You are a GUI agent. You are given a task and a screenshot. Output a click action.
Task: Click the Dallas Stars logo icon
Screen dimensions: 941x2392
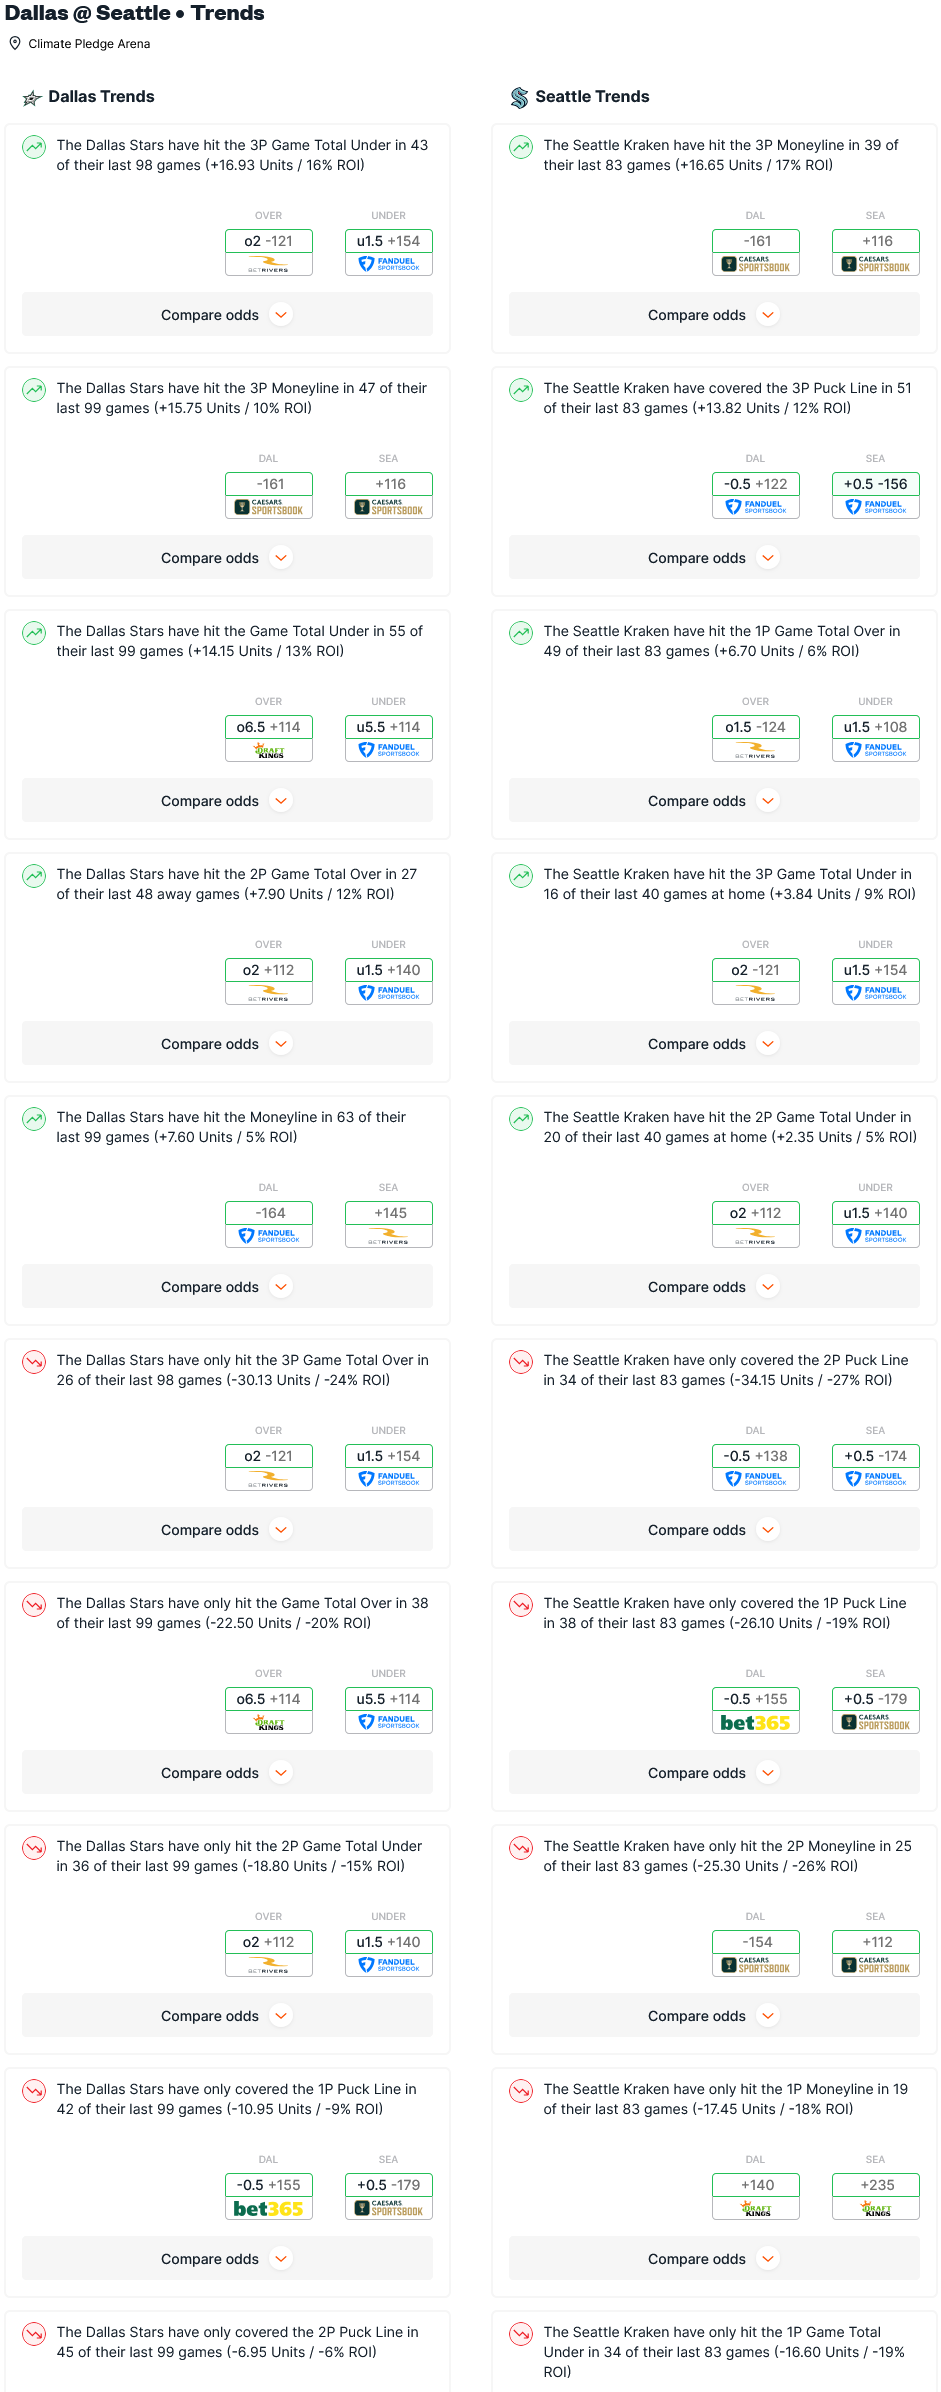32,98
